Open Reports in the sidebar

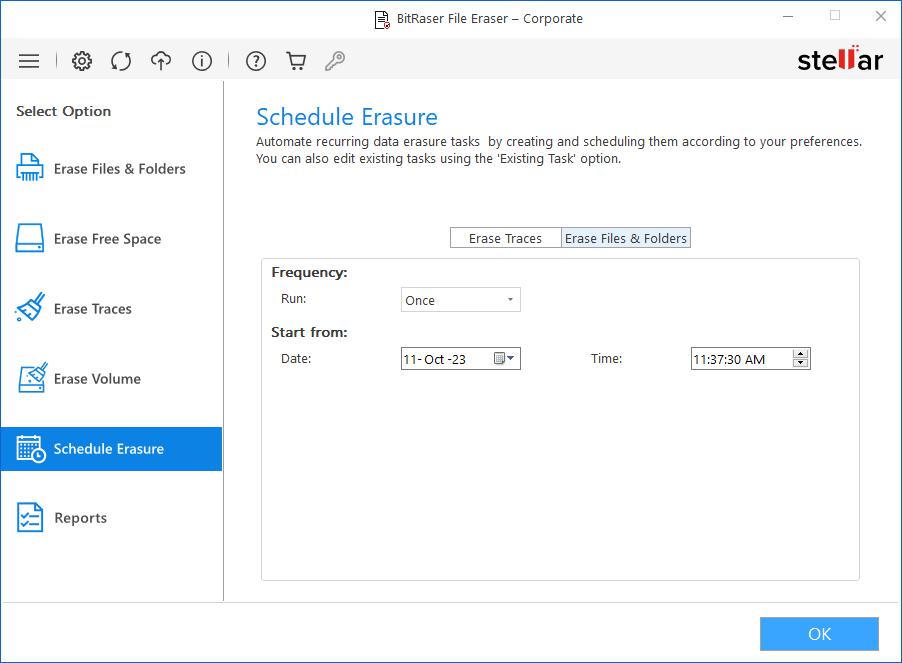tap(112, 518)
